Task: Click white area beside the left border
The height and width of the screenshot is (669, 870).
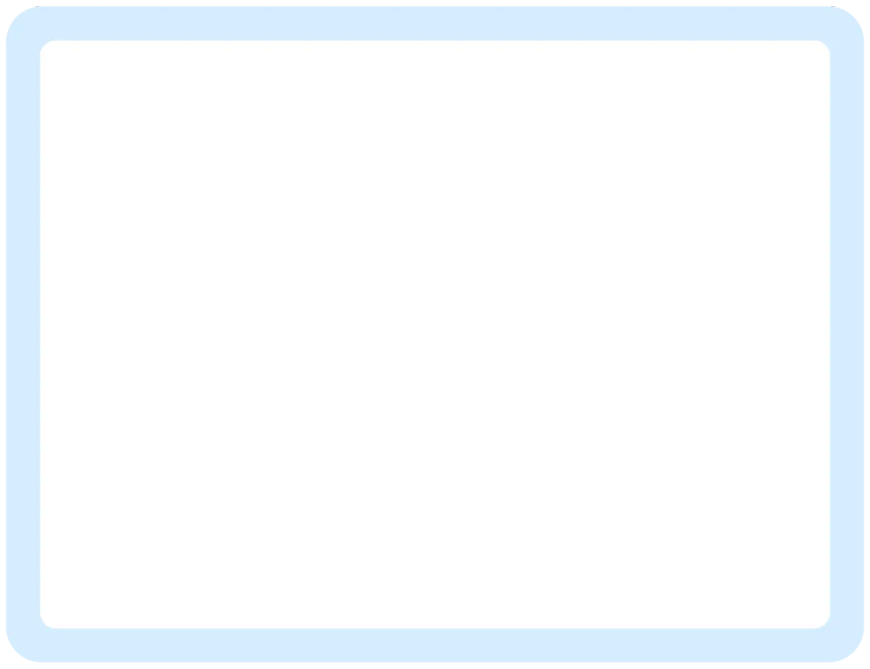Action: click(x=50, y=334)
